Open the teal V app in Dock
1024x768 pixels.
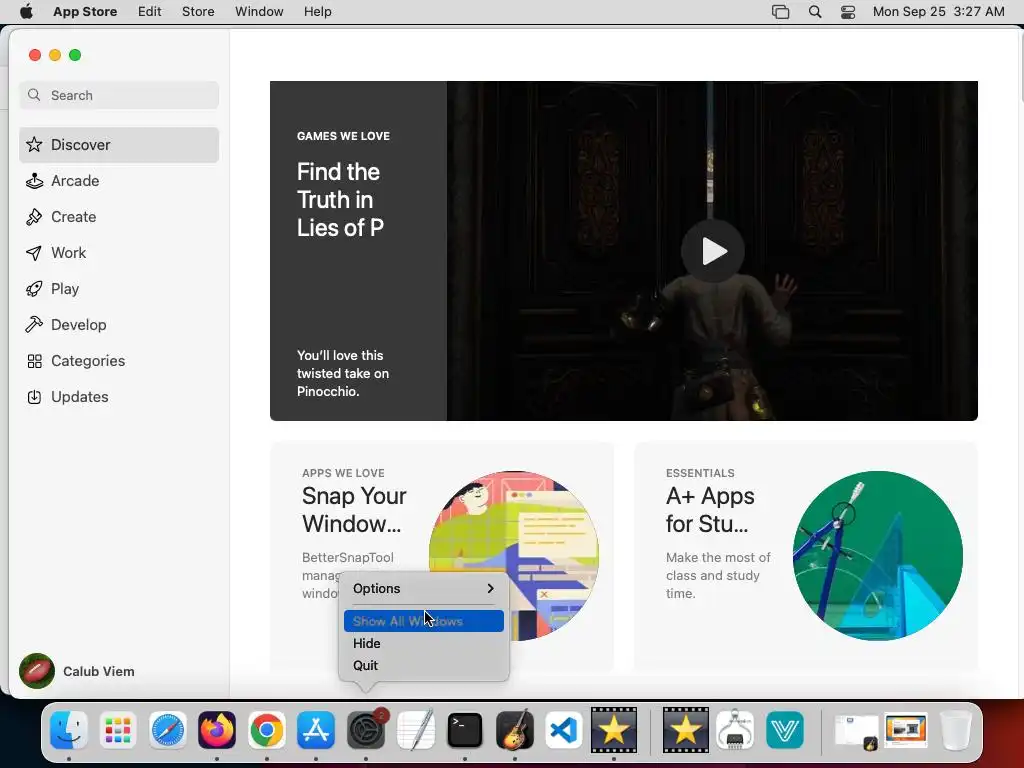784,729
